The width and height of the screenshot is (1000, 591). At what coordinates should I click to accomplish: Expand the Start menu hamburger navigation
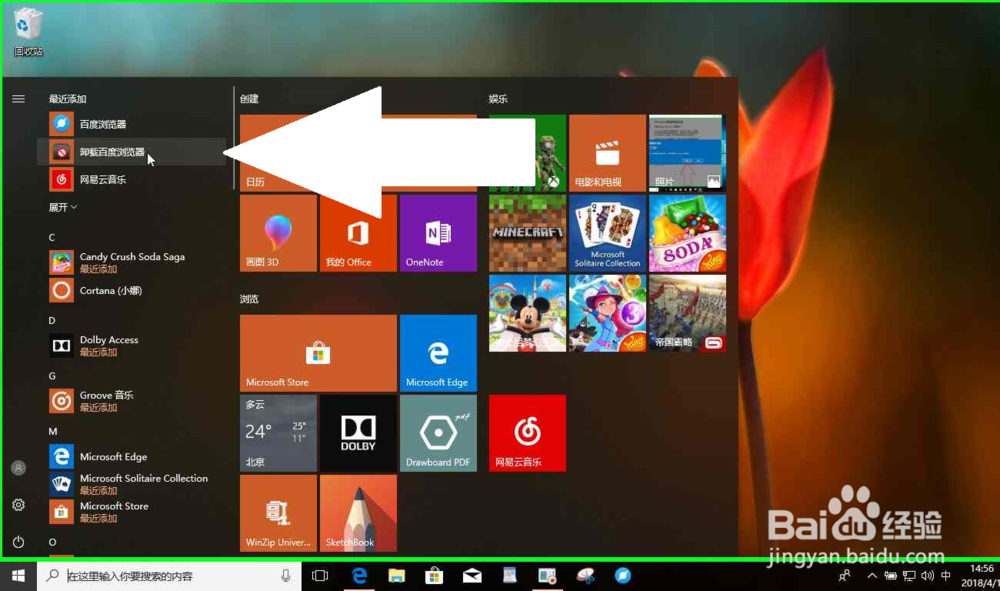click(x=18, y=99)
